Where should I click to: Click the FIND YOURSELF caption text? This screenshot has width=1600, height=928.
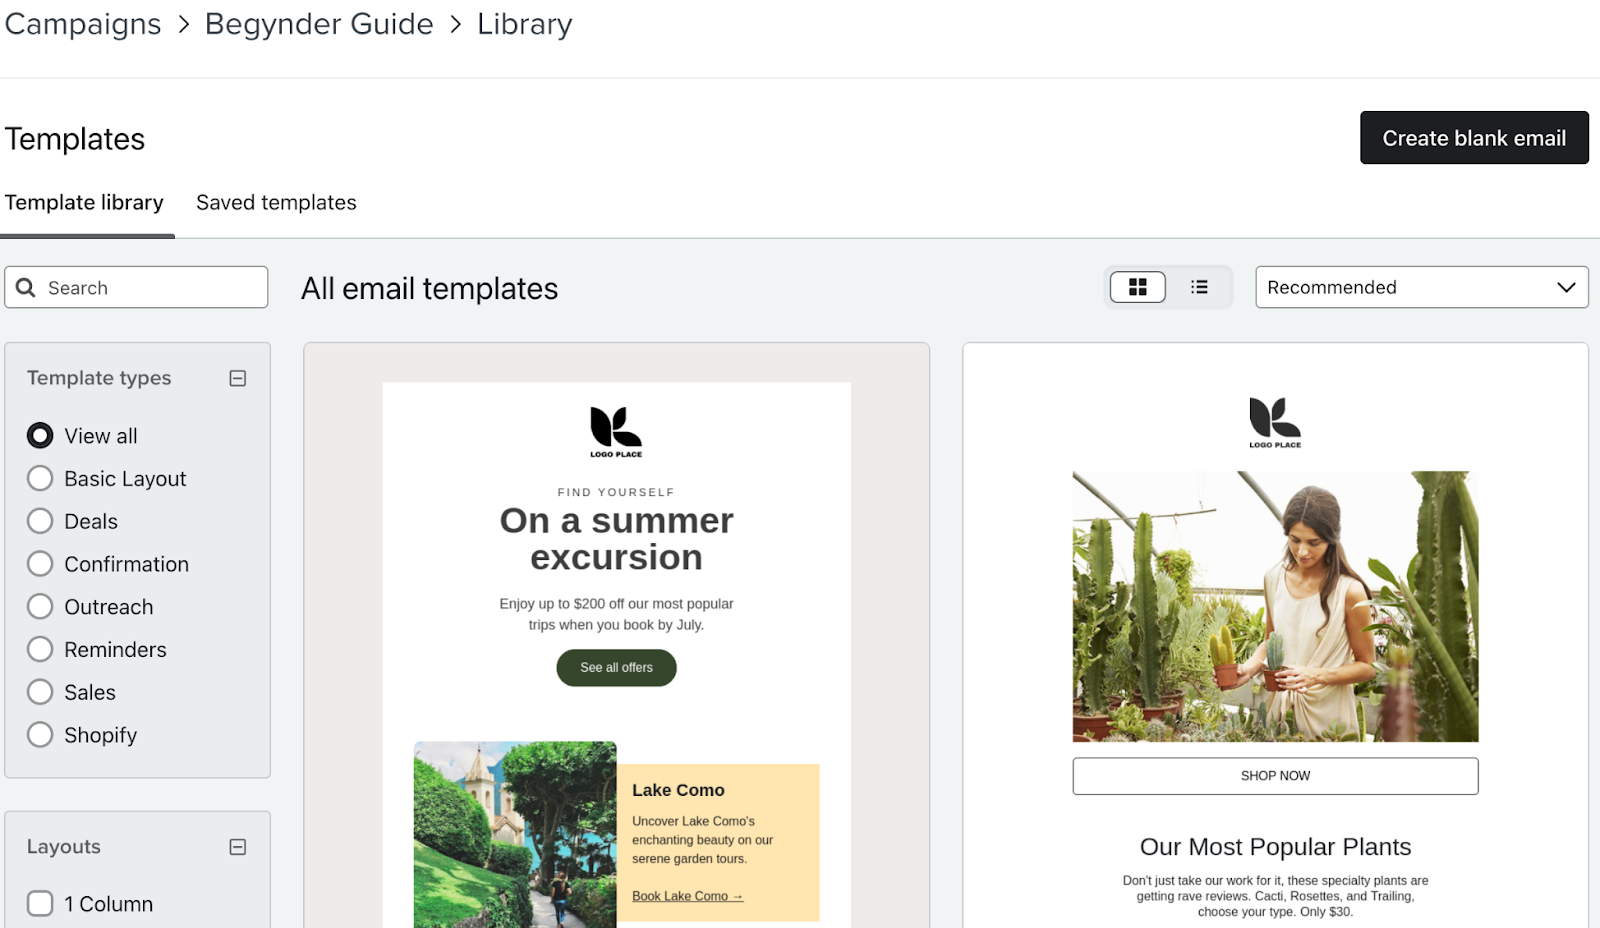click(616, 492)
